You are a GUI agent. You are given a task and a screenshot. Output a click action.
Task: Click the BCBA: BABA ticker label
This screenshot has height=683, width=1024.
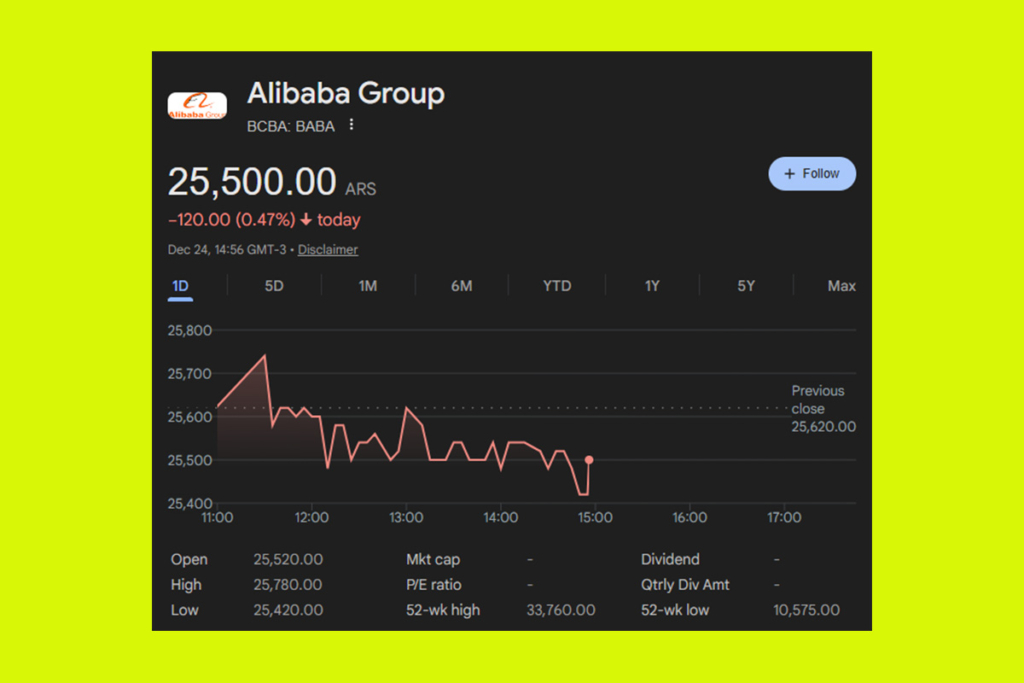coord(289,126)
